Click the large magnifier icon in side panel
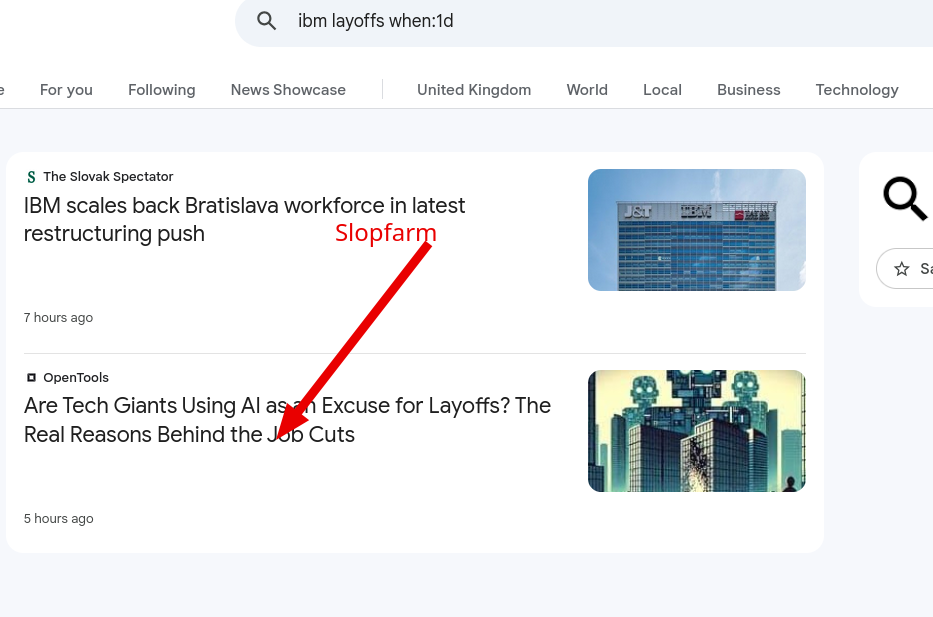The image size is (933, 617). 905,199
